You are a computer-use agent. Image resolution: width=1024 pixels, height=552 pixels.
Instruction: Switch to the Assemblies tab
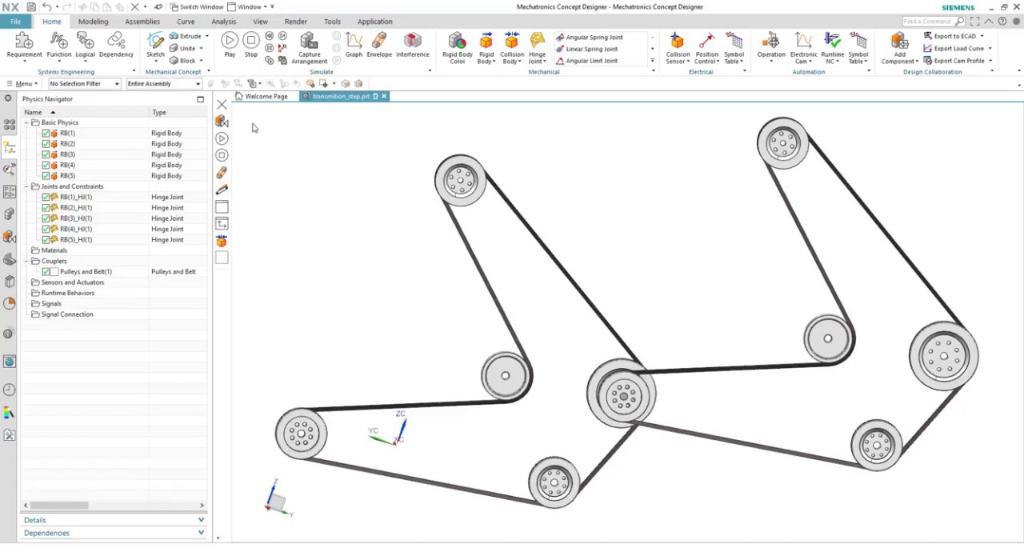coord(142,22)
